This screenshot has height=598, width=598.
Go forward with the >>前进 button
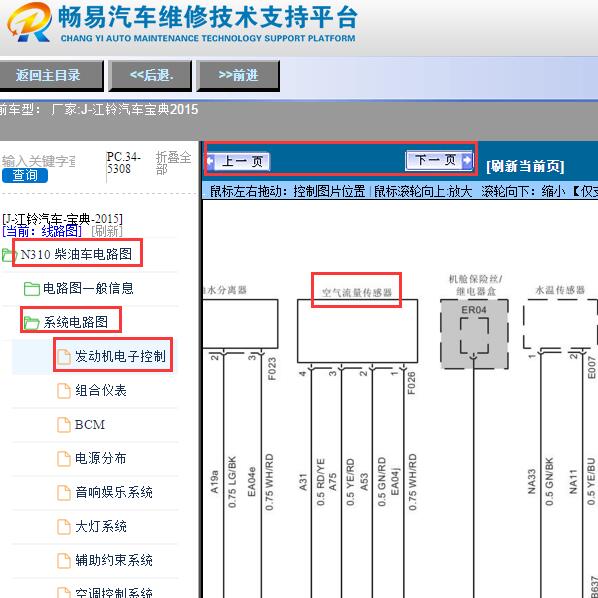click(x=238, y=75)
